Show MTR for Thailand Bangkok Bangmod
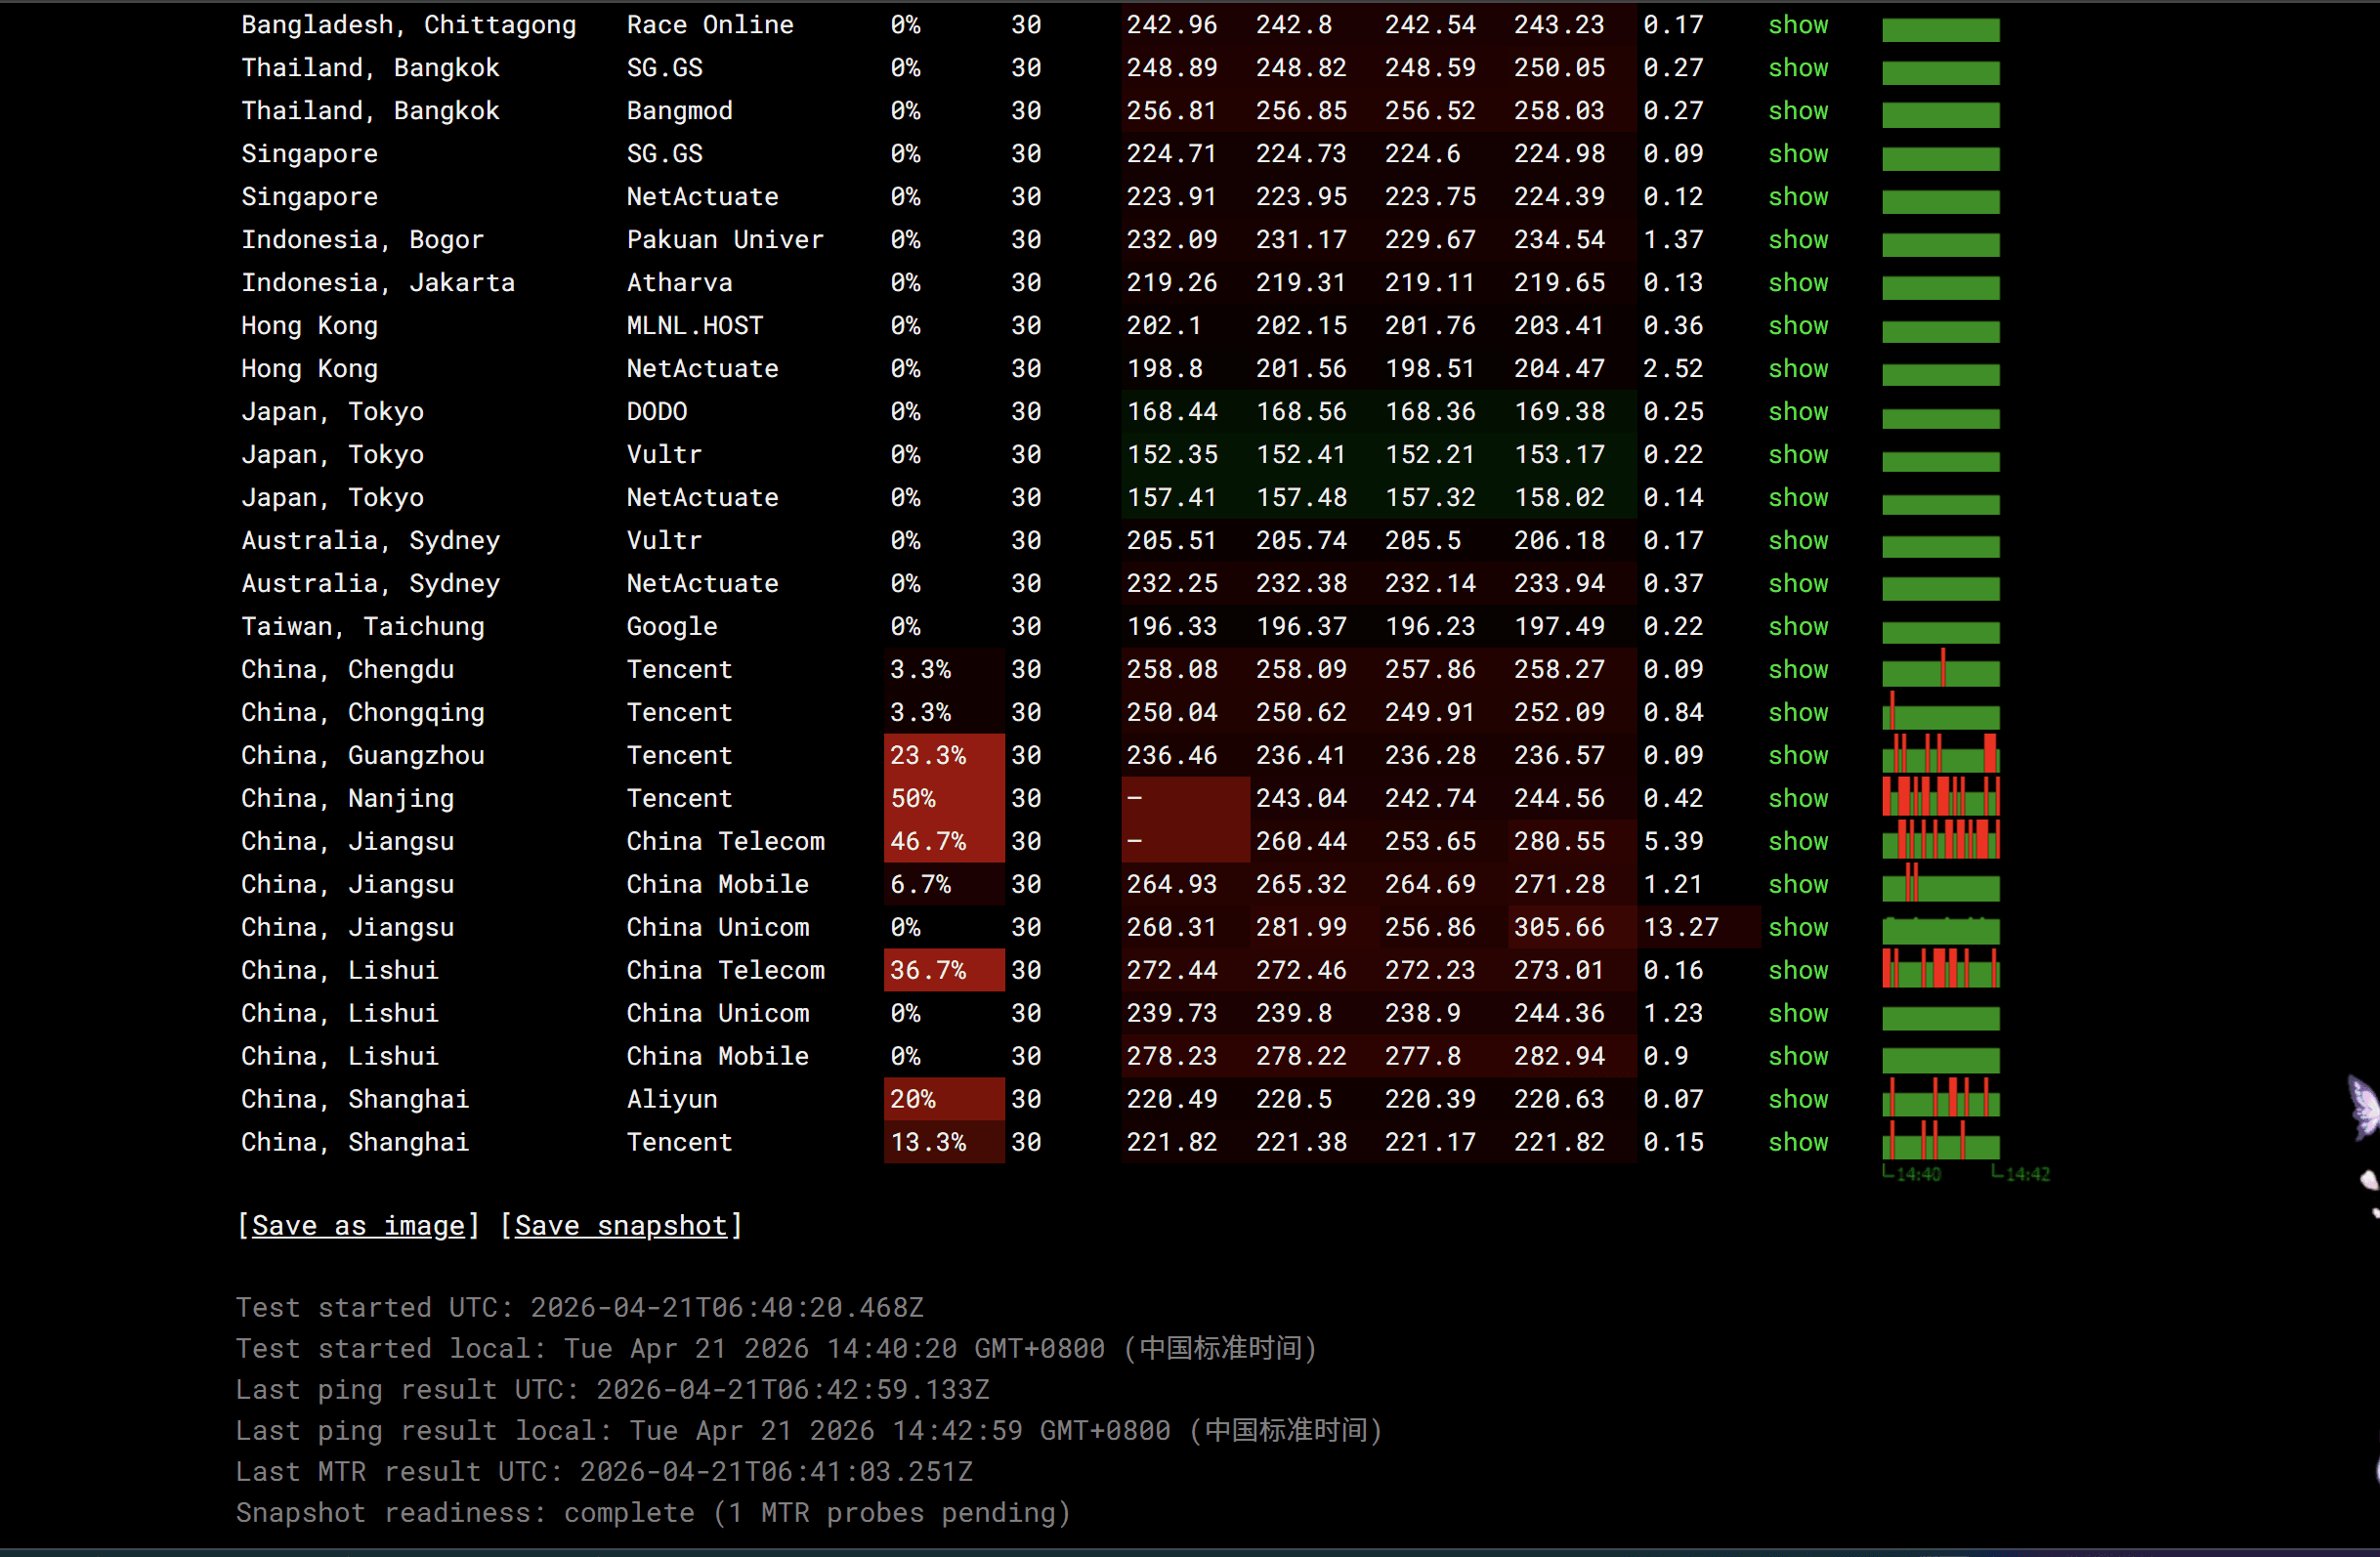2380x1557 pixels. click(x=1798, y=111)
